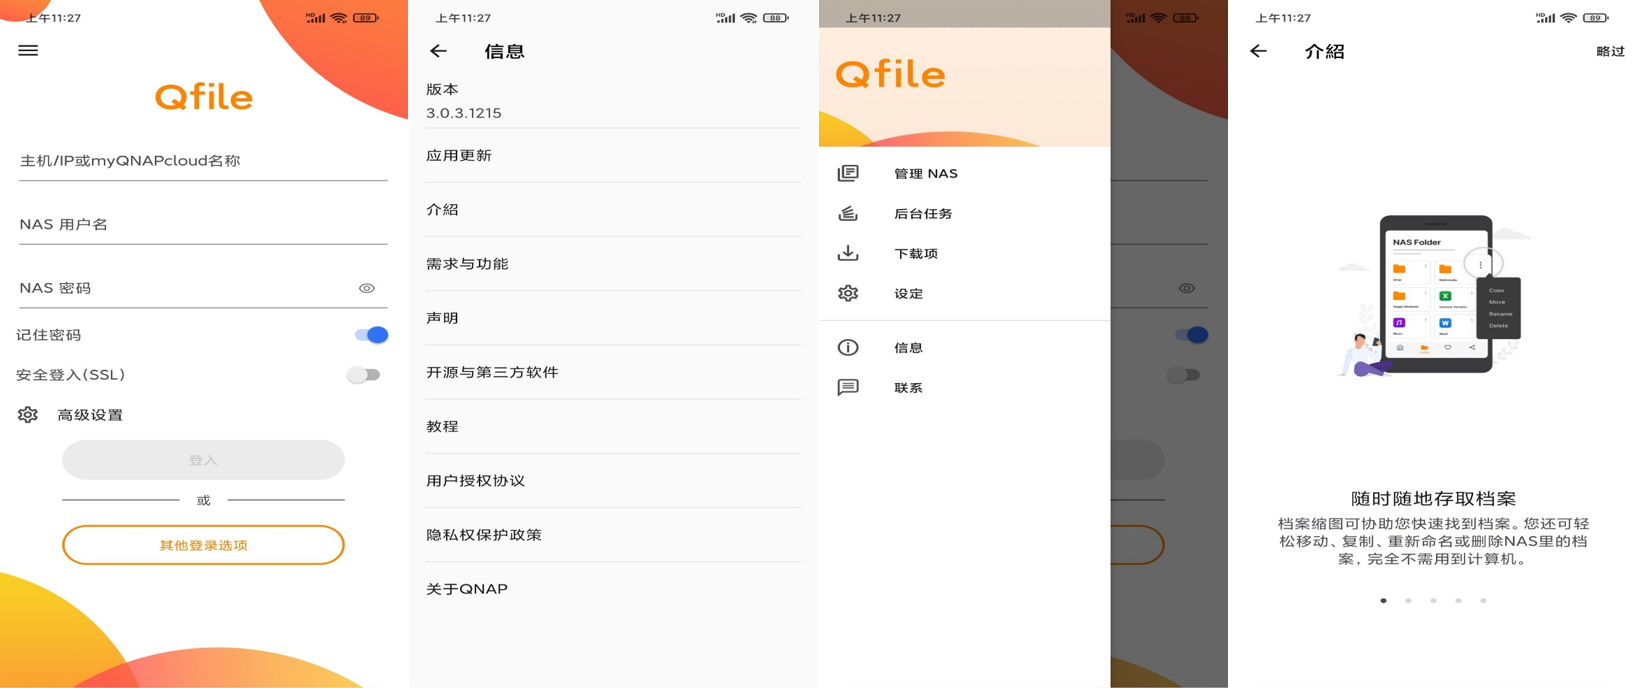Focus the NAS 用户名 field

coord(203,224)
